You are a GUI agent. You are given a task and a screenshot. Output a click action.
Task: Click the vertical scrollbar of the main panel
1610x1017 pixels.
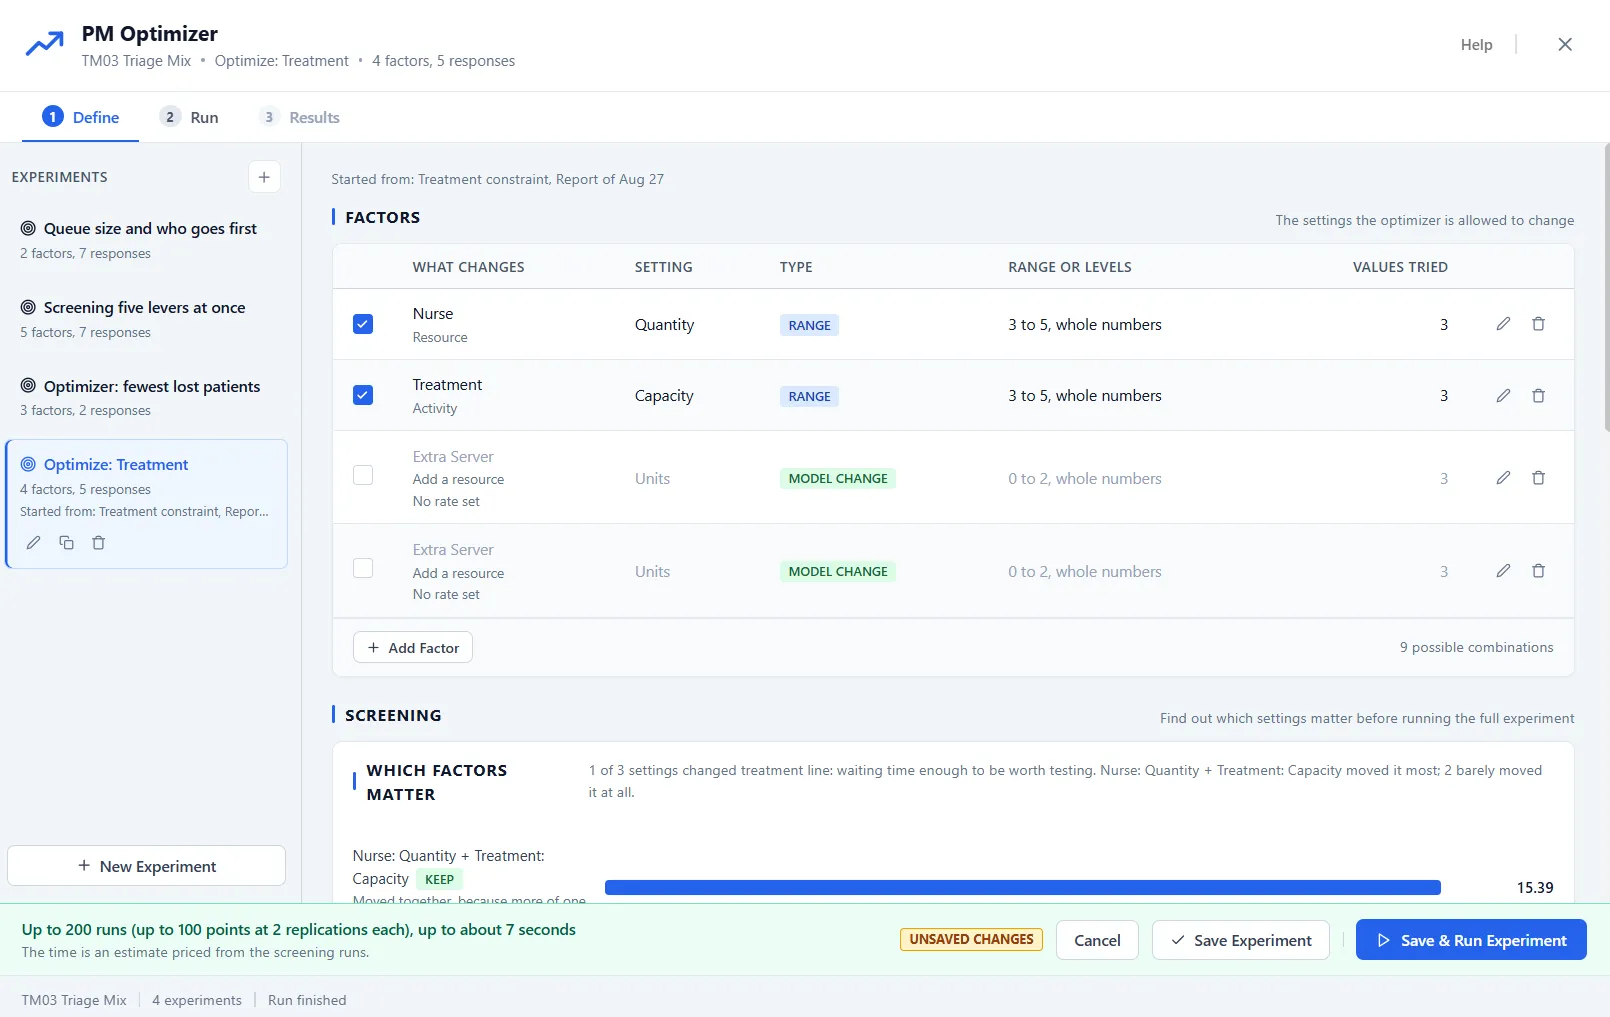click(1606, 288)
